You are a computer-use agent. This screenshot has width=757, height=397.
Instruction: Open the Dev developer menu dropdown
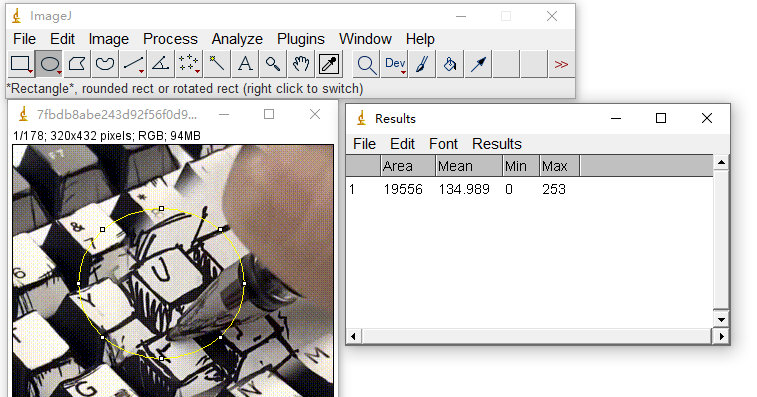click(394, 64)
